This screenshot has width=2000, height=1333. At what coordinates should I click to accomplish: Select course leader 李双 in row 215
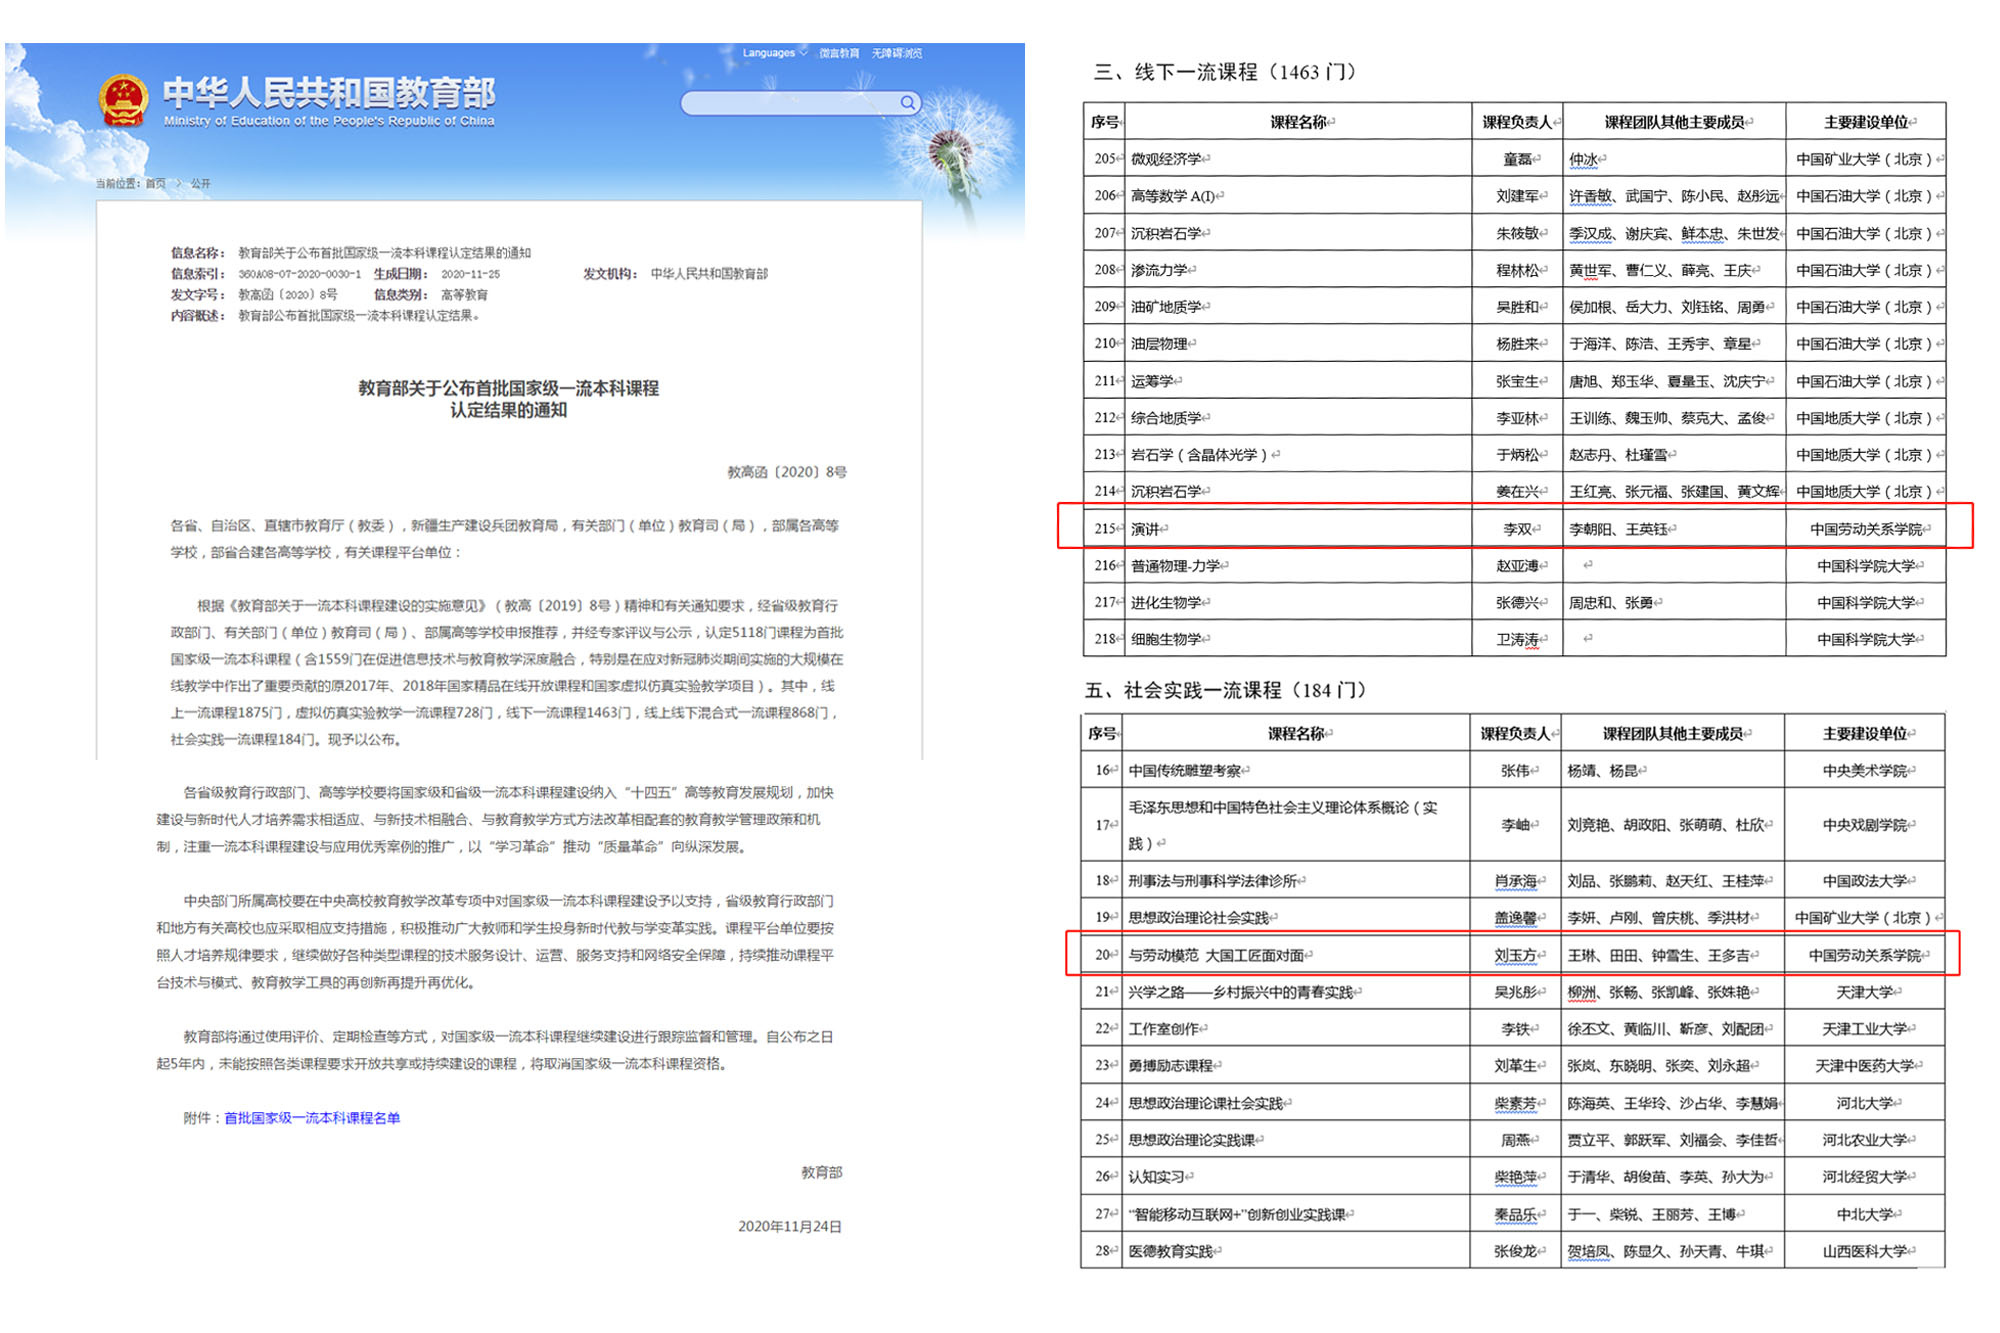click(1513, 528)
